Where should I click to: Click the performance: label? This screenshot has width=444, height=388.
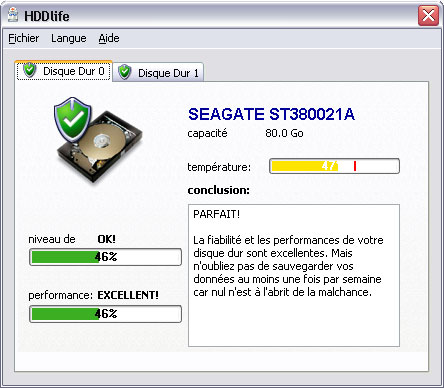click(x=60, y=295)
